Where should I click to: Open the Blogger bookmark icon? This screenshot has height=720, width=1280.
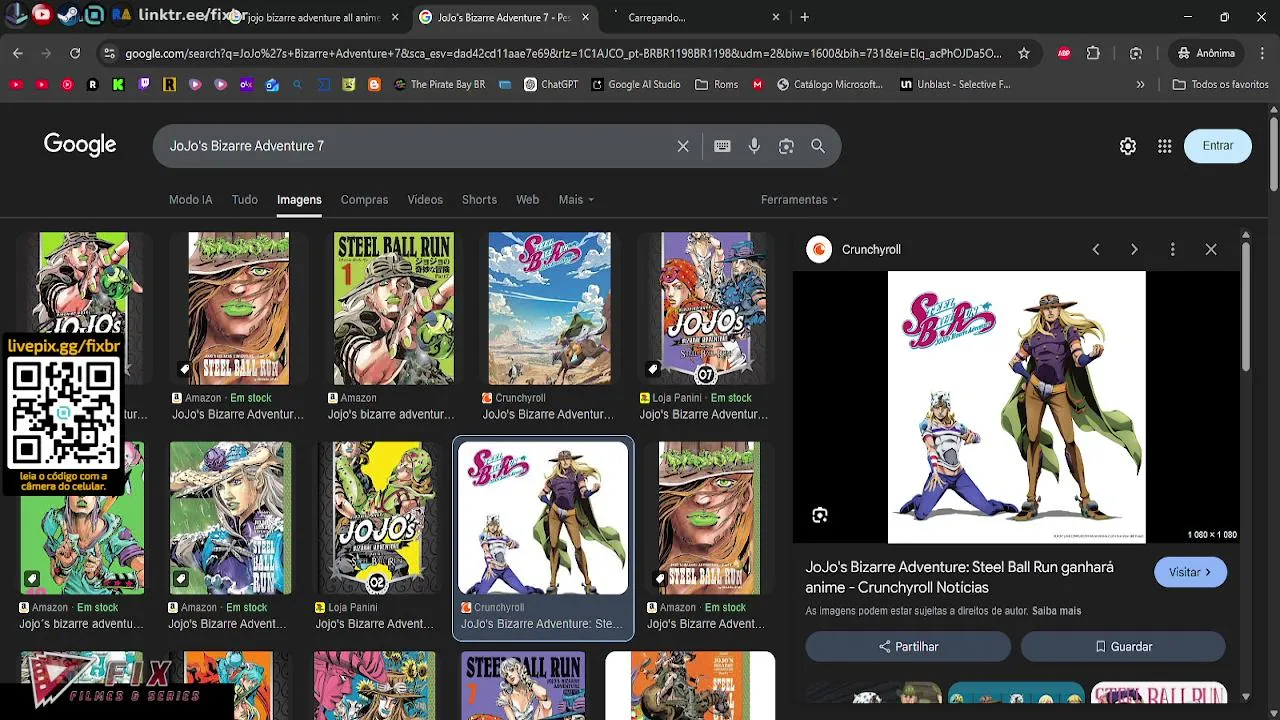374,85
